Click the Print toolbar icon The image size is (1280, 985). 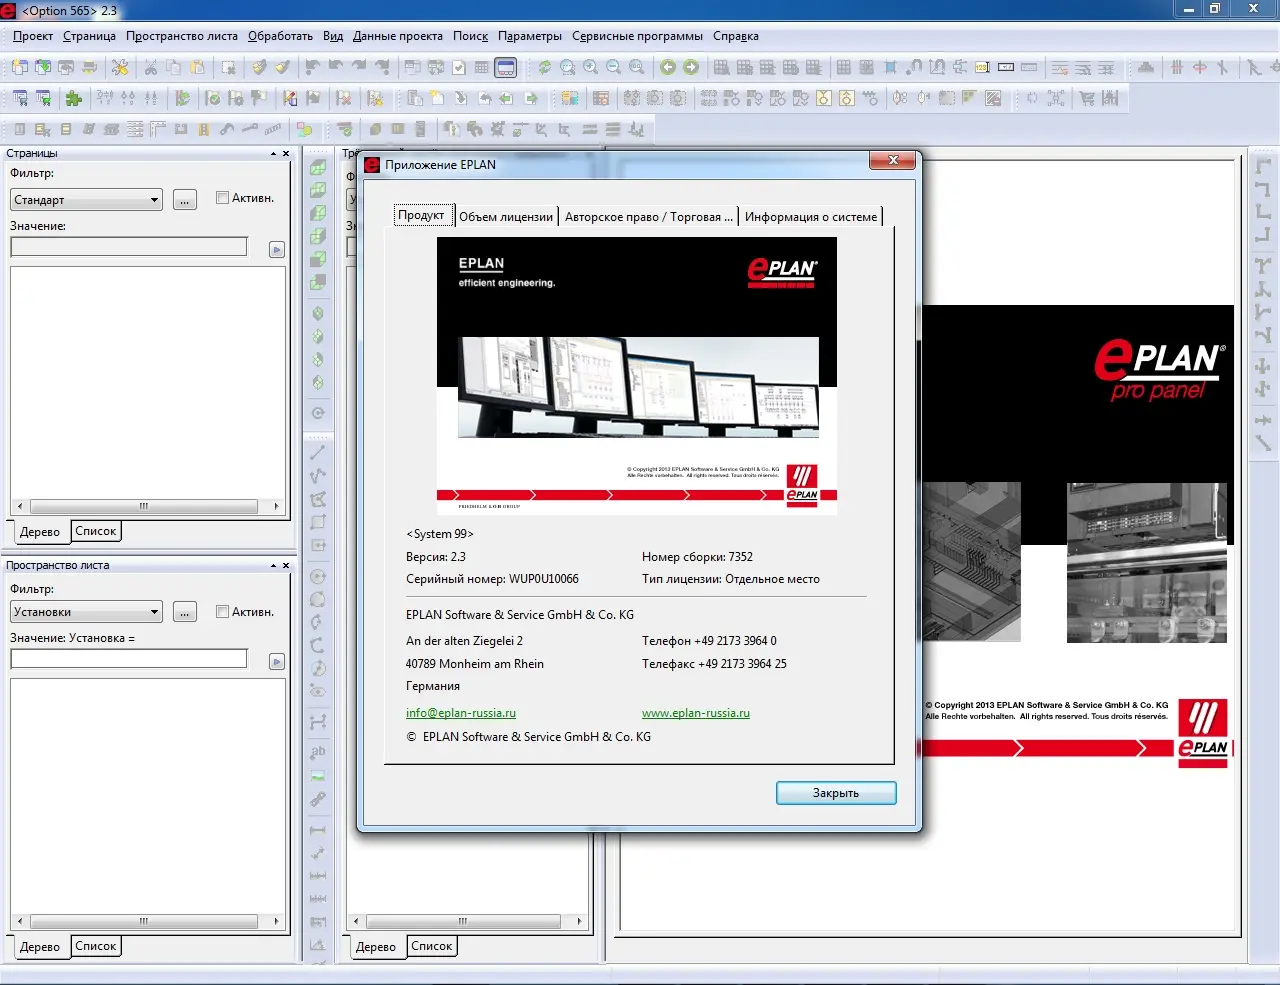tap(89, 67)
